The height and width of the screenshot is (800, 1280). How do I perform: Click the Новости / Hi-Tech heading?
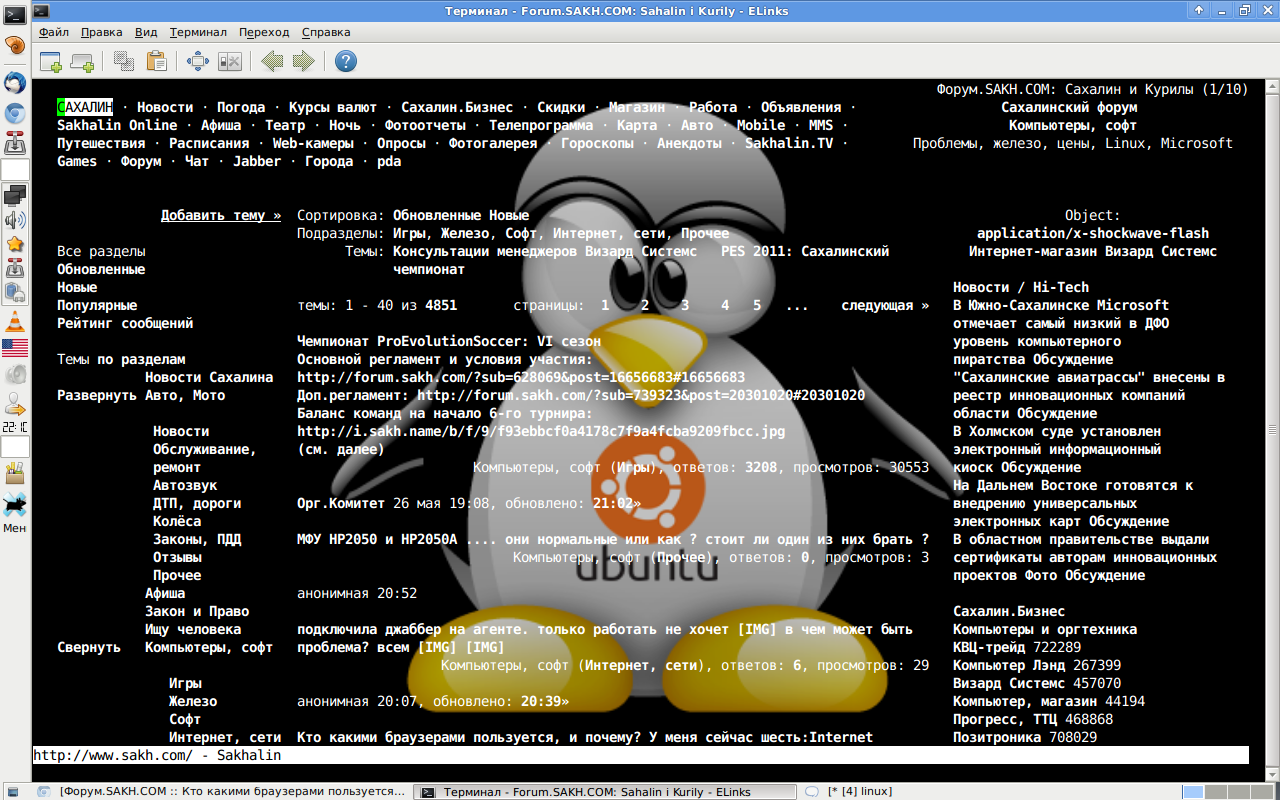point(1021,287)
